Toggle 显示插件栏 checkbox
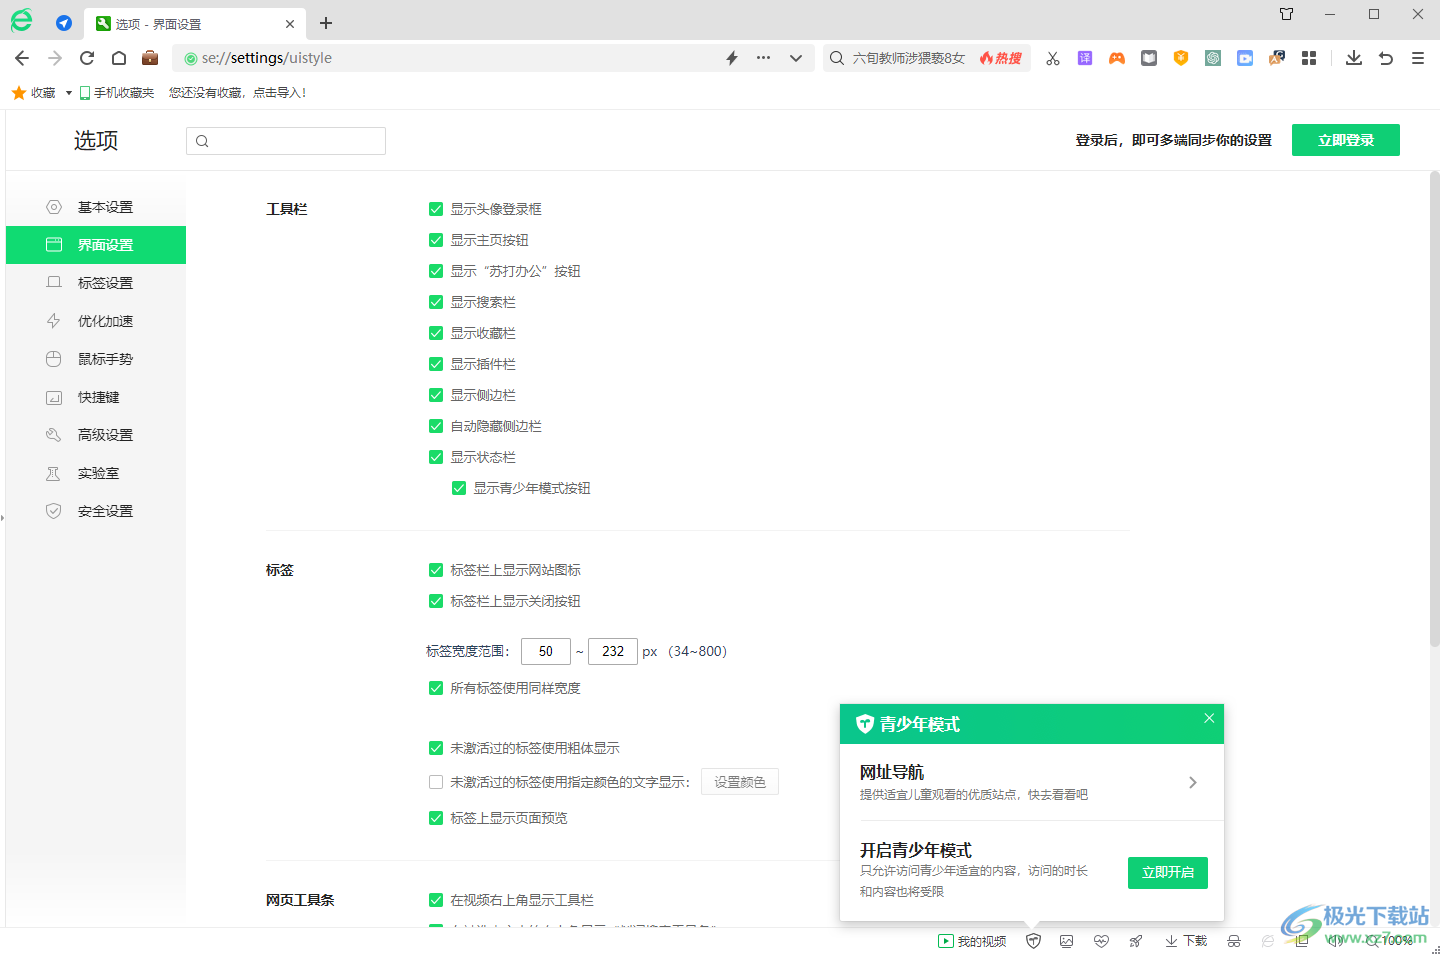The height and width of the screenshot is (954, 1440). coord(436,364)
